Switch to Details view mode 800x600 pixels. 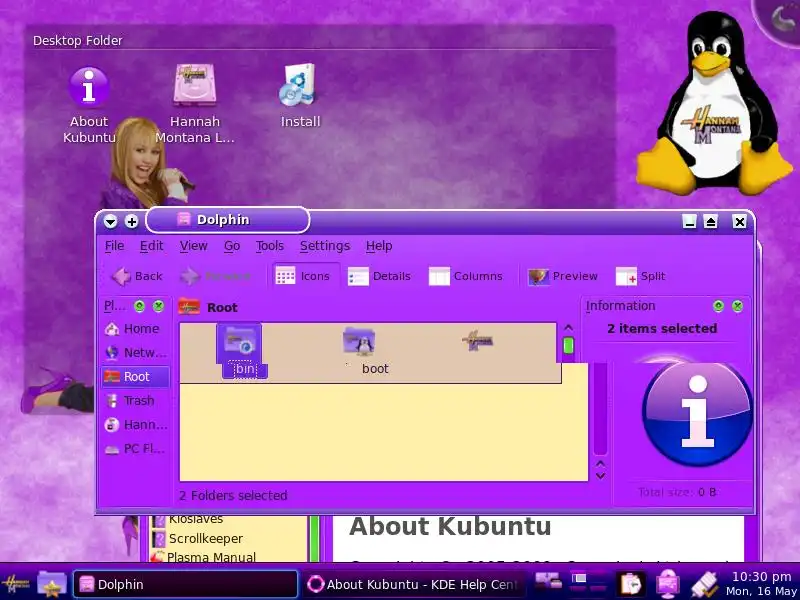(x=379, y=276)
